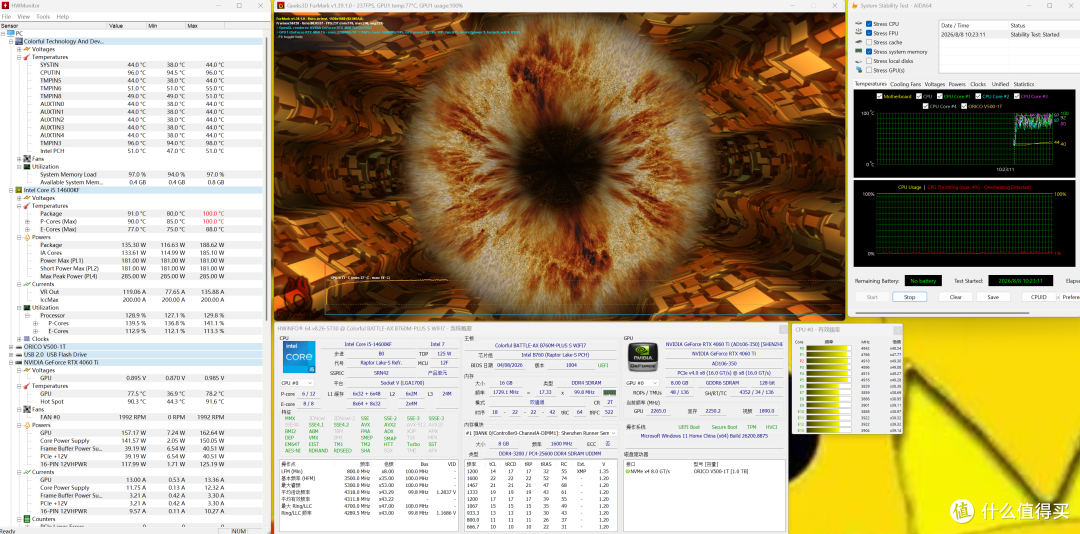Open the GPU #0 dropdown in HWiNFO
This screenshot has width=1080, height=534.
coord(643,382)
